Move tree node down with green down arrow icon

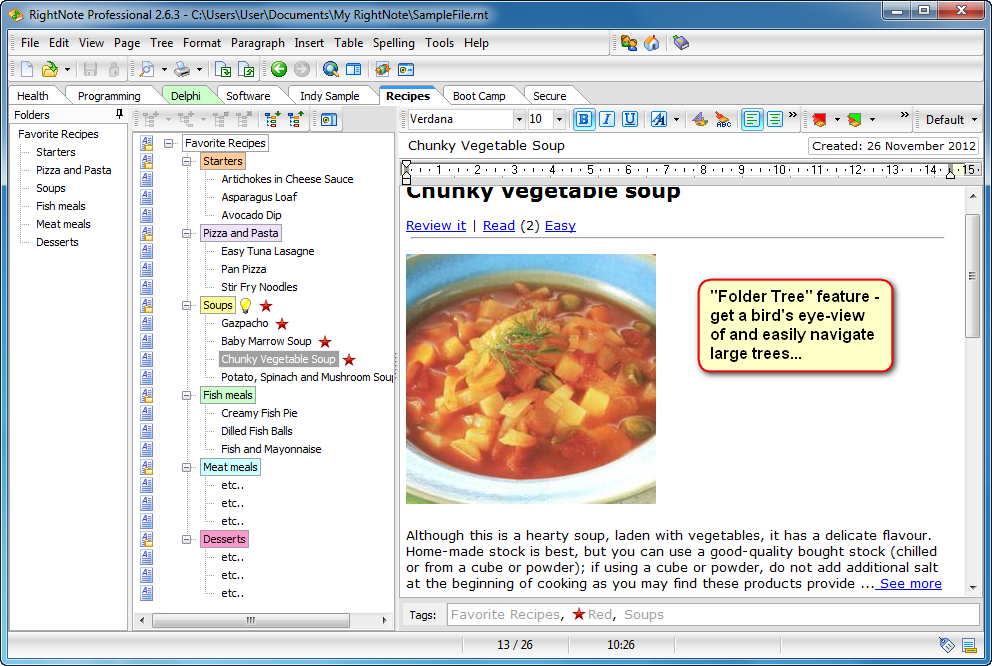[x=273, y=119]
